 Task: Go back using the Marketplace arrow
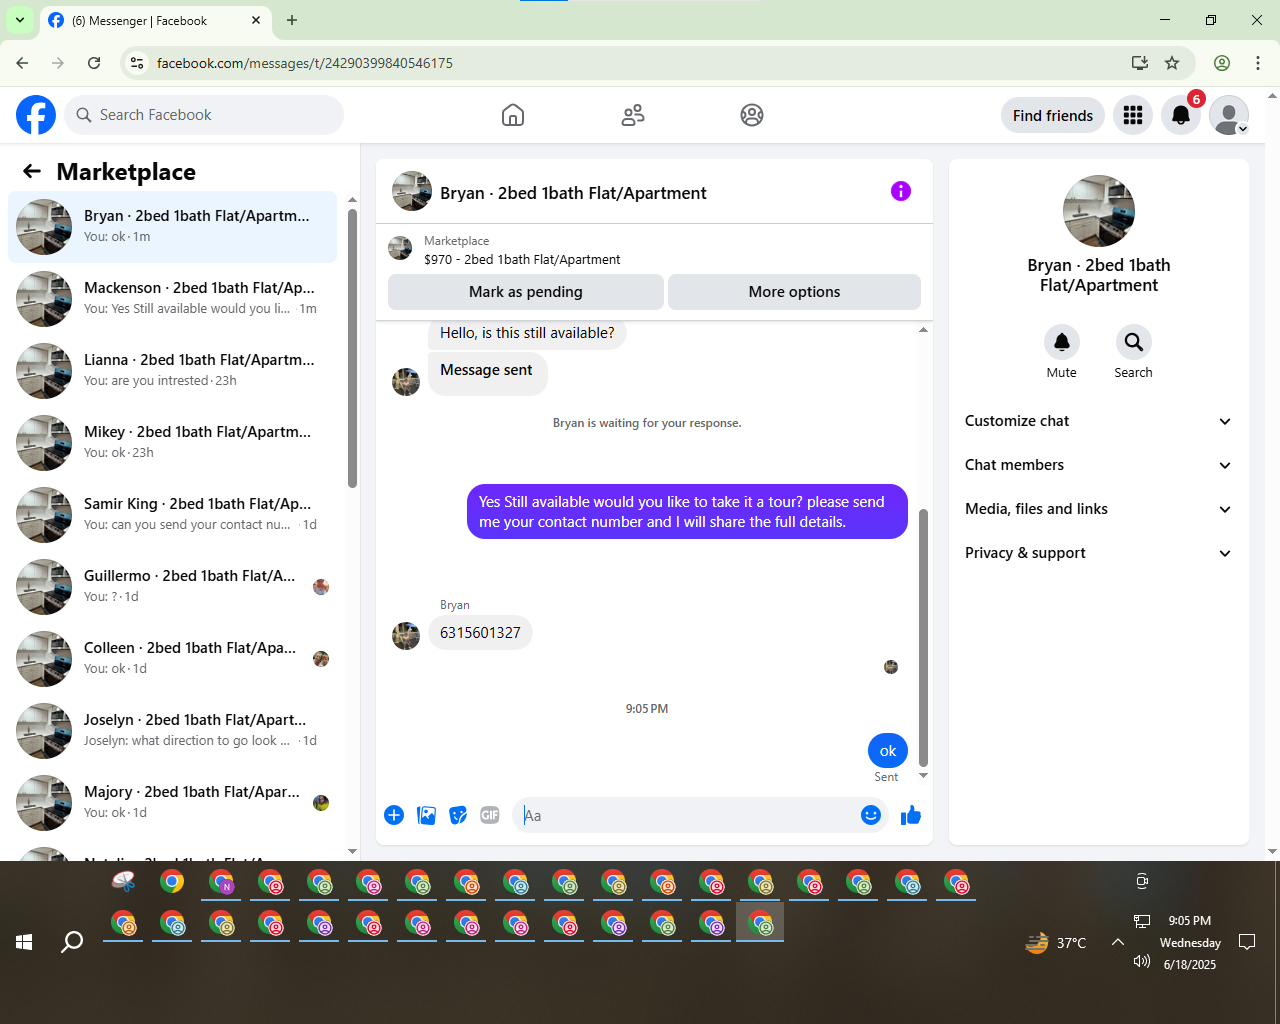pos(32,171)
